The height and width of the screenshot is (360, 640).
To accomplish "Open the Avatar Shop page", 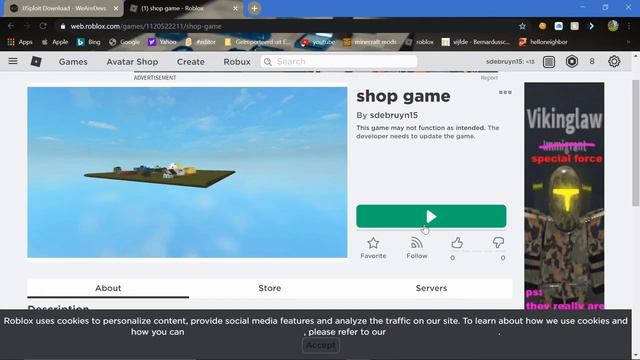I will [x=132, y=62].
